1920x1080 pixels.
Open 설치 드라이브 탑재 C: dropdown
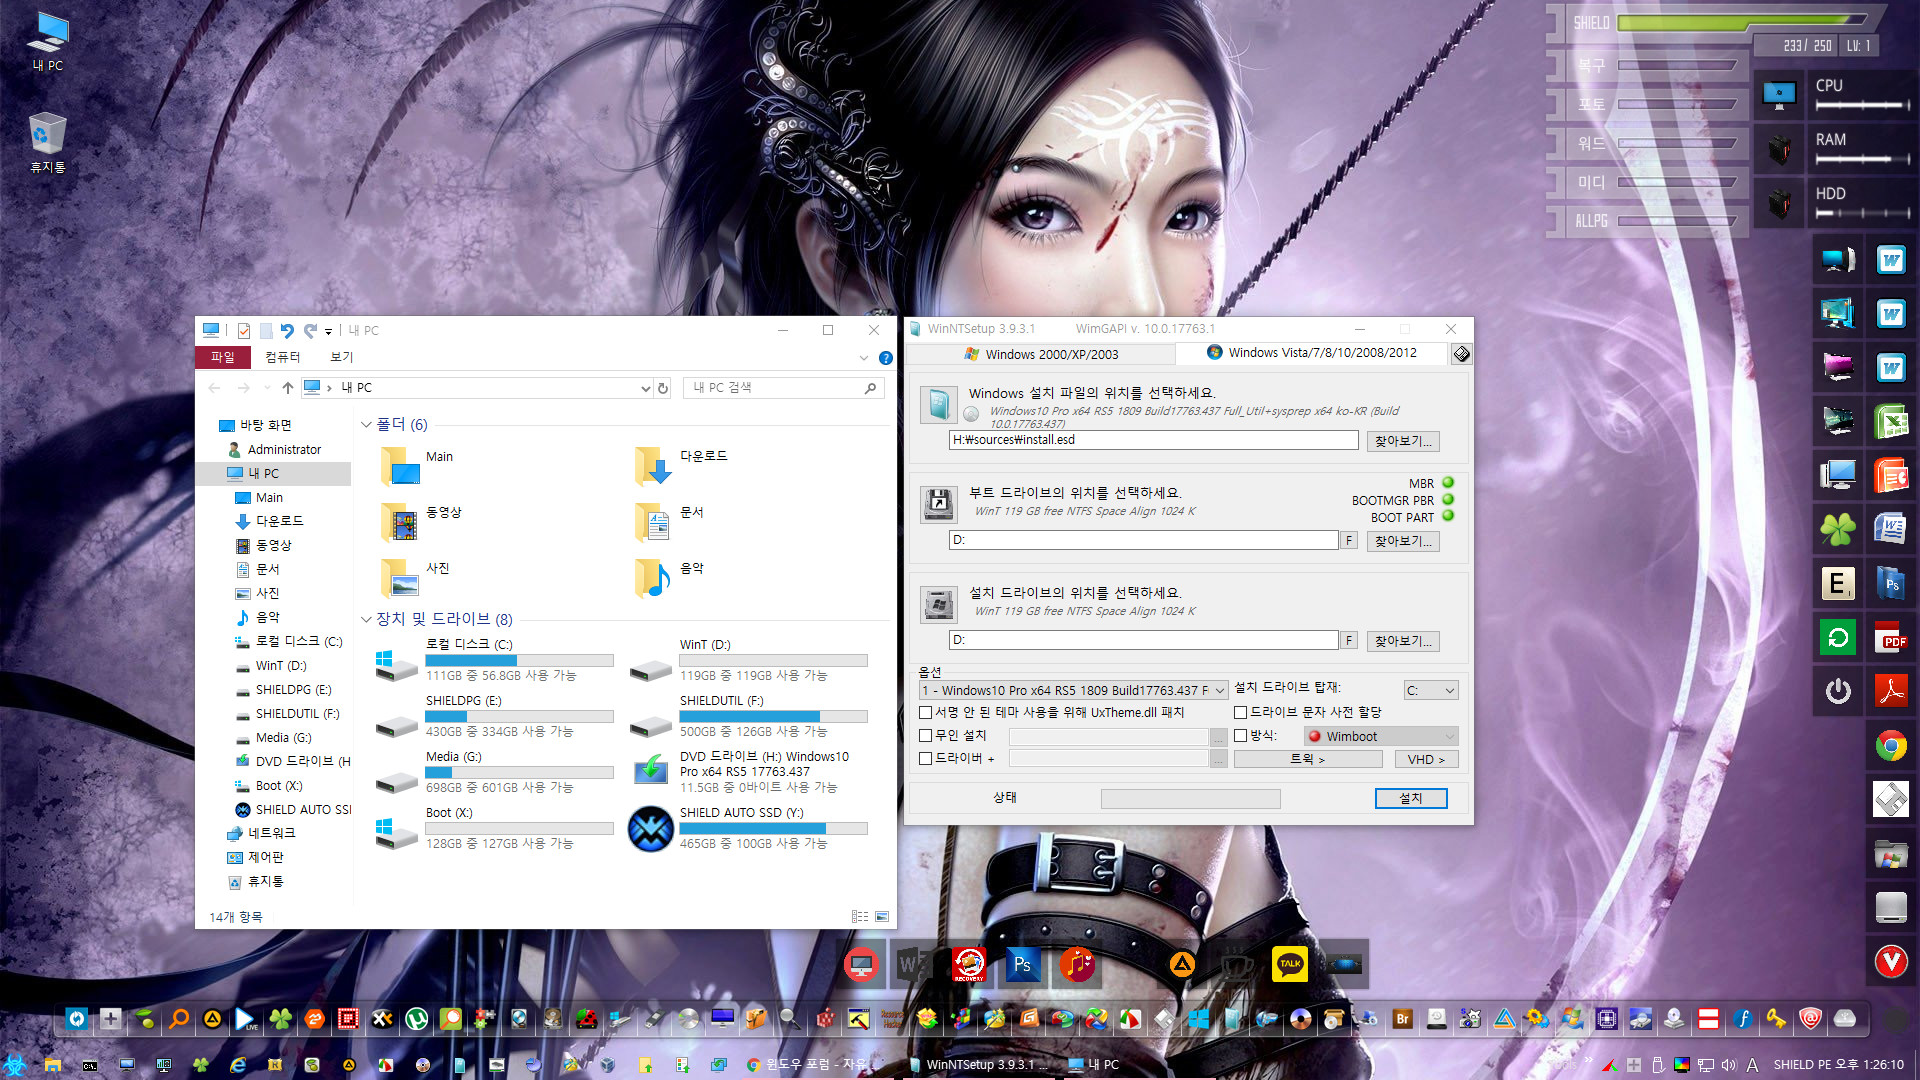coord(1431,691)
